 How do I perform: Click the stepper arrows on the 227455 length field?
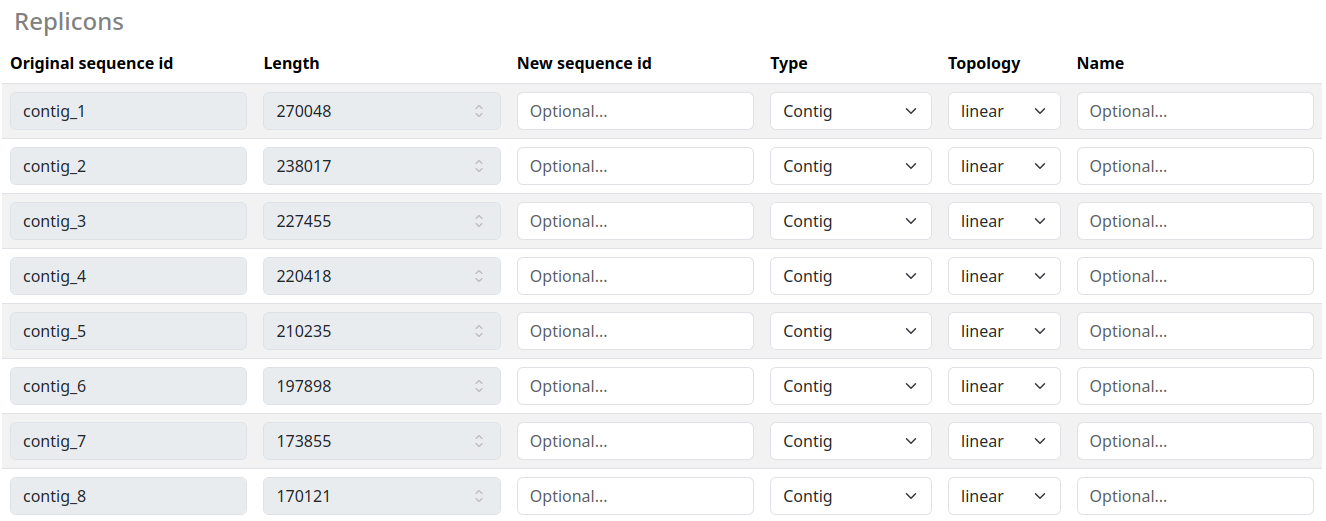(479, 221)
